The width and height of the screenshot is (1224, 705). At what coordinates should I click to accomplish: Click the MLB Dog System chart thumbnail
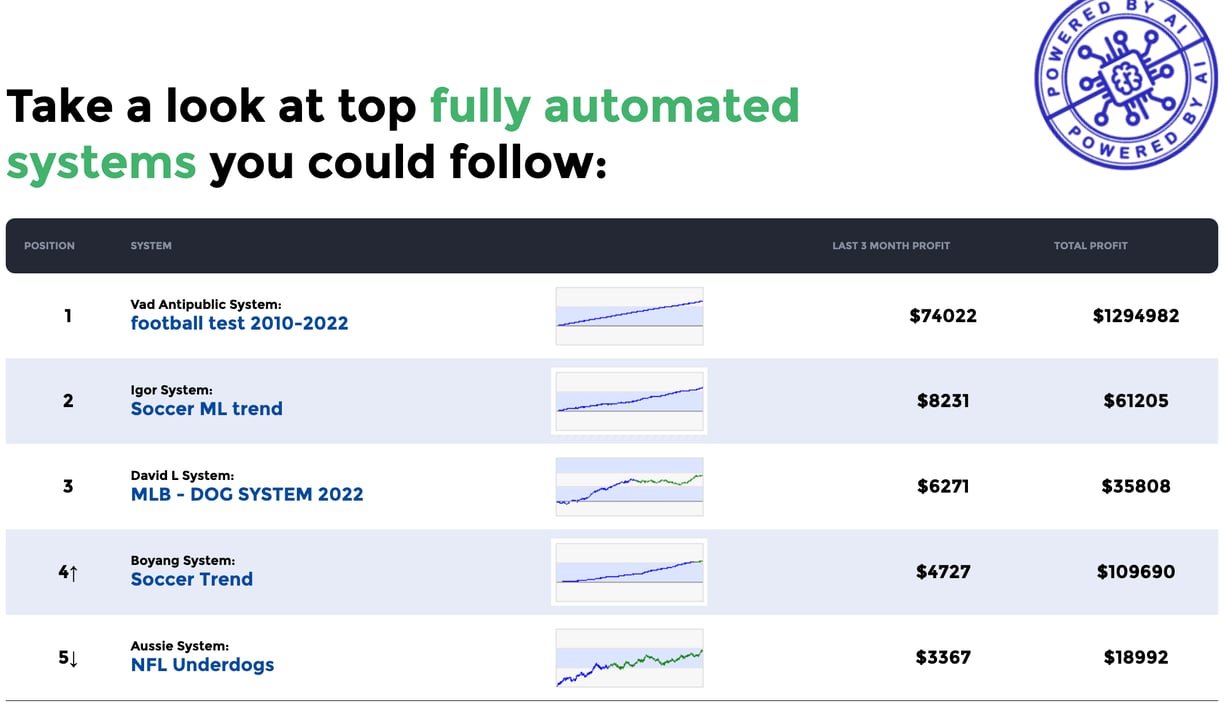(629, 487)
